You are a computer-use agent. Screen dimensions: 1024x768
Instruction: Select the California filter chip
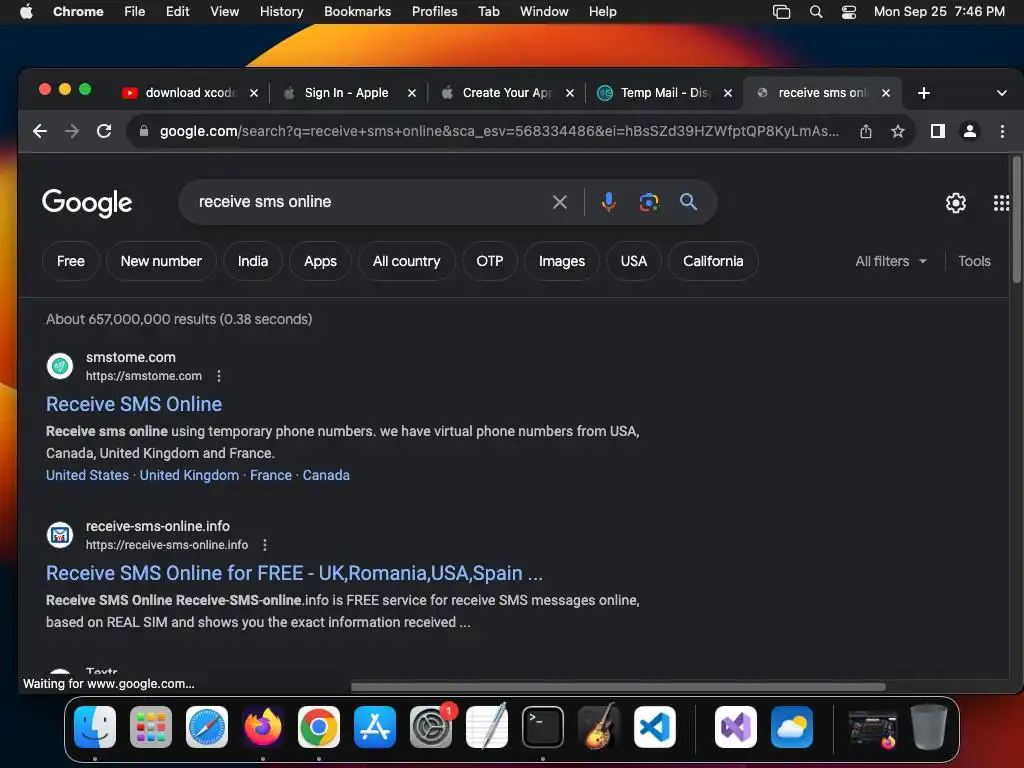click(x=713, y=261)
